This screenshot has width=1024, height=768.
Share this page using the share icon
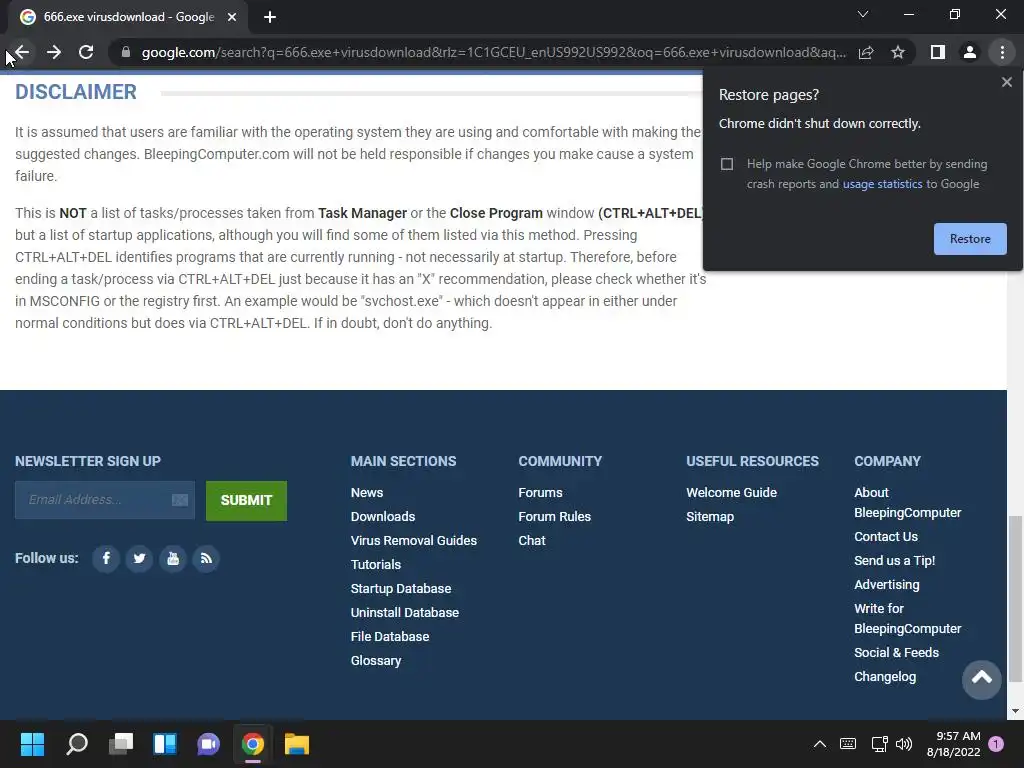pos(866,52)
